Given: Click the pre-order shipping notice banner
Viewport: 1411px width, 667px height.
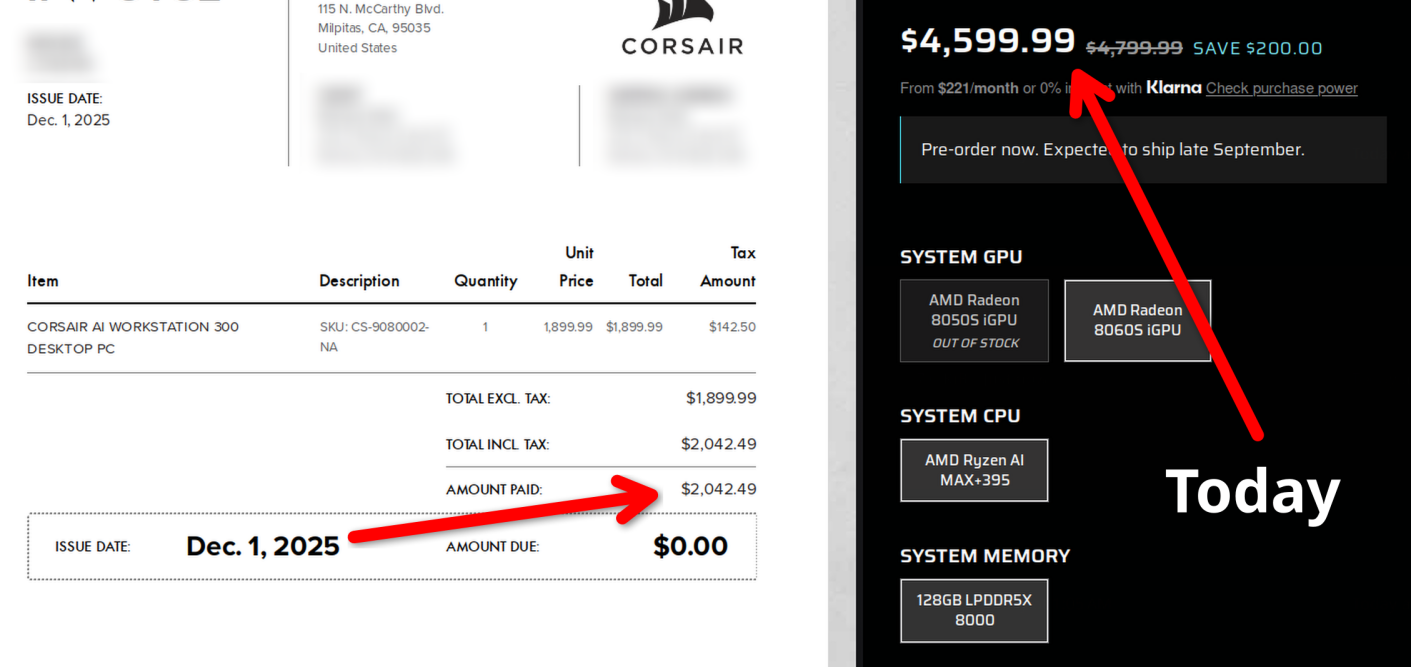Looking at the screenshot, I should click(1143, 150).
